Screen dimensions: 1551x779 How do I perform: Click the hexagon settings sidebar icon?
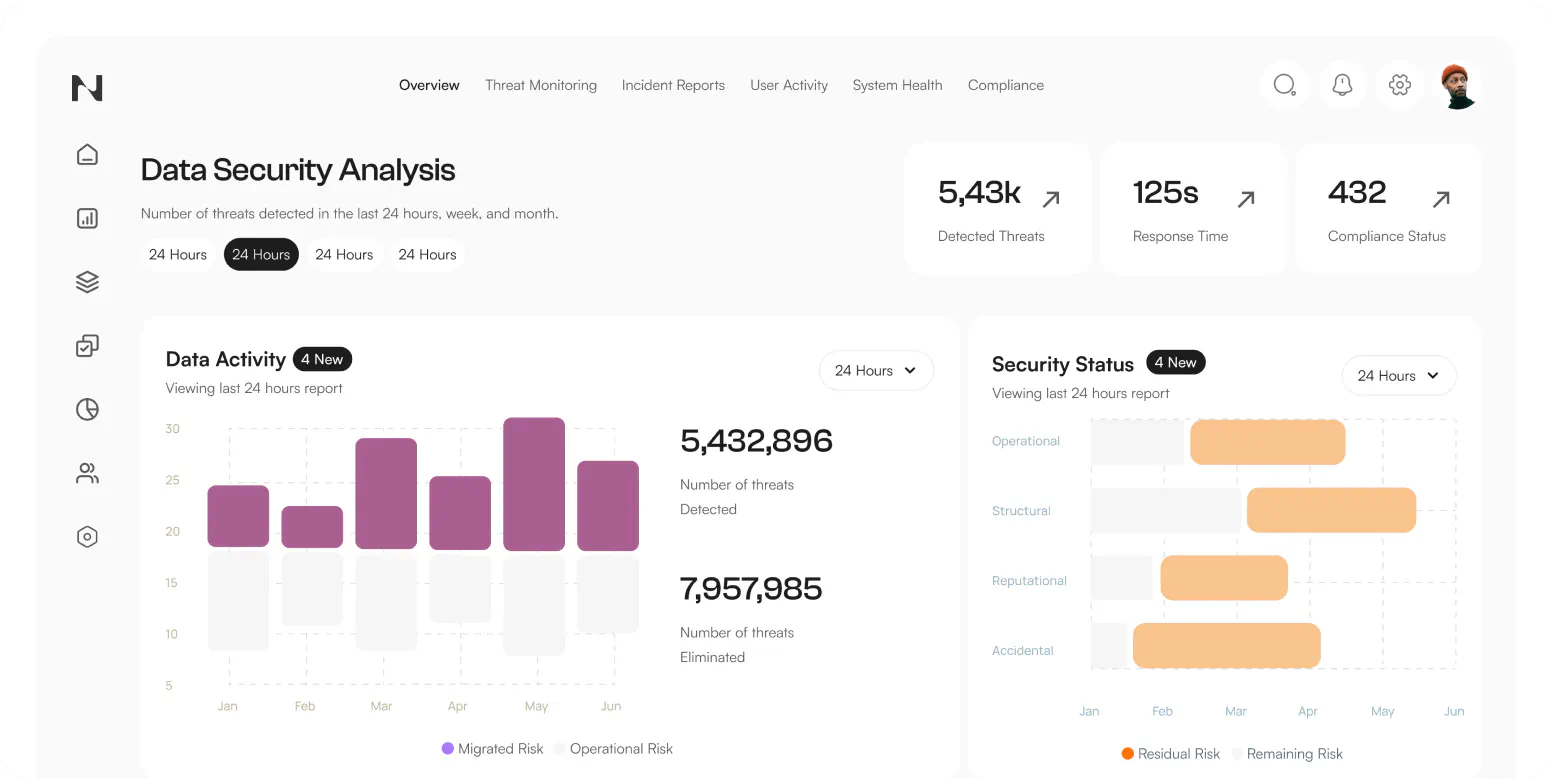click(x=87, y=537)
